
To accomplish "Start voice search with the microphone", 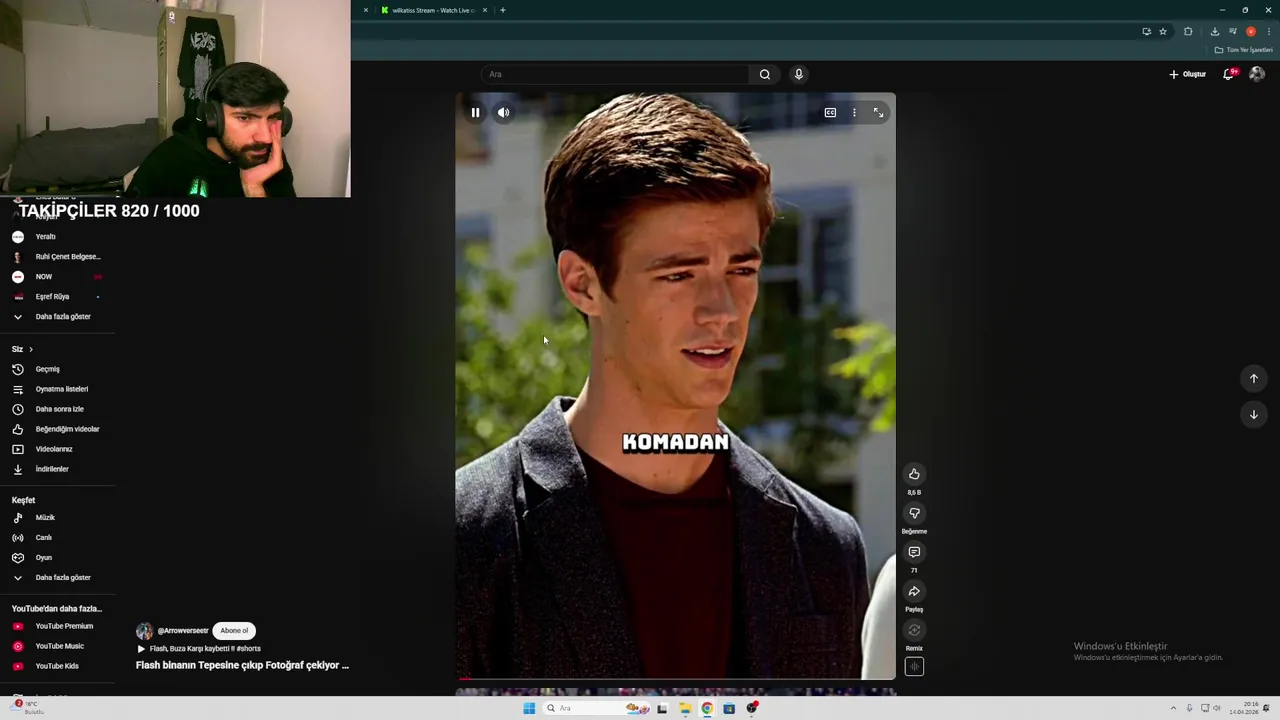I will [798, 74].
